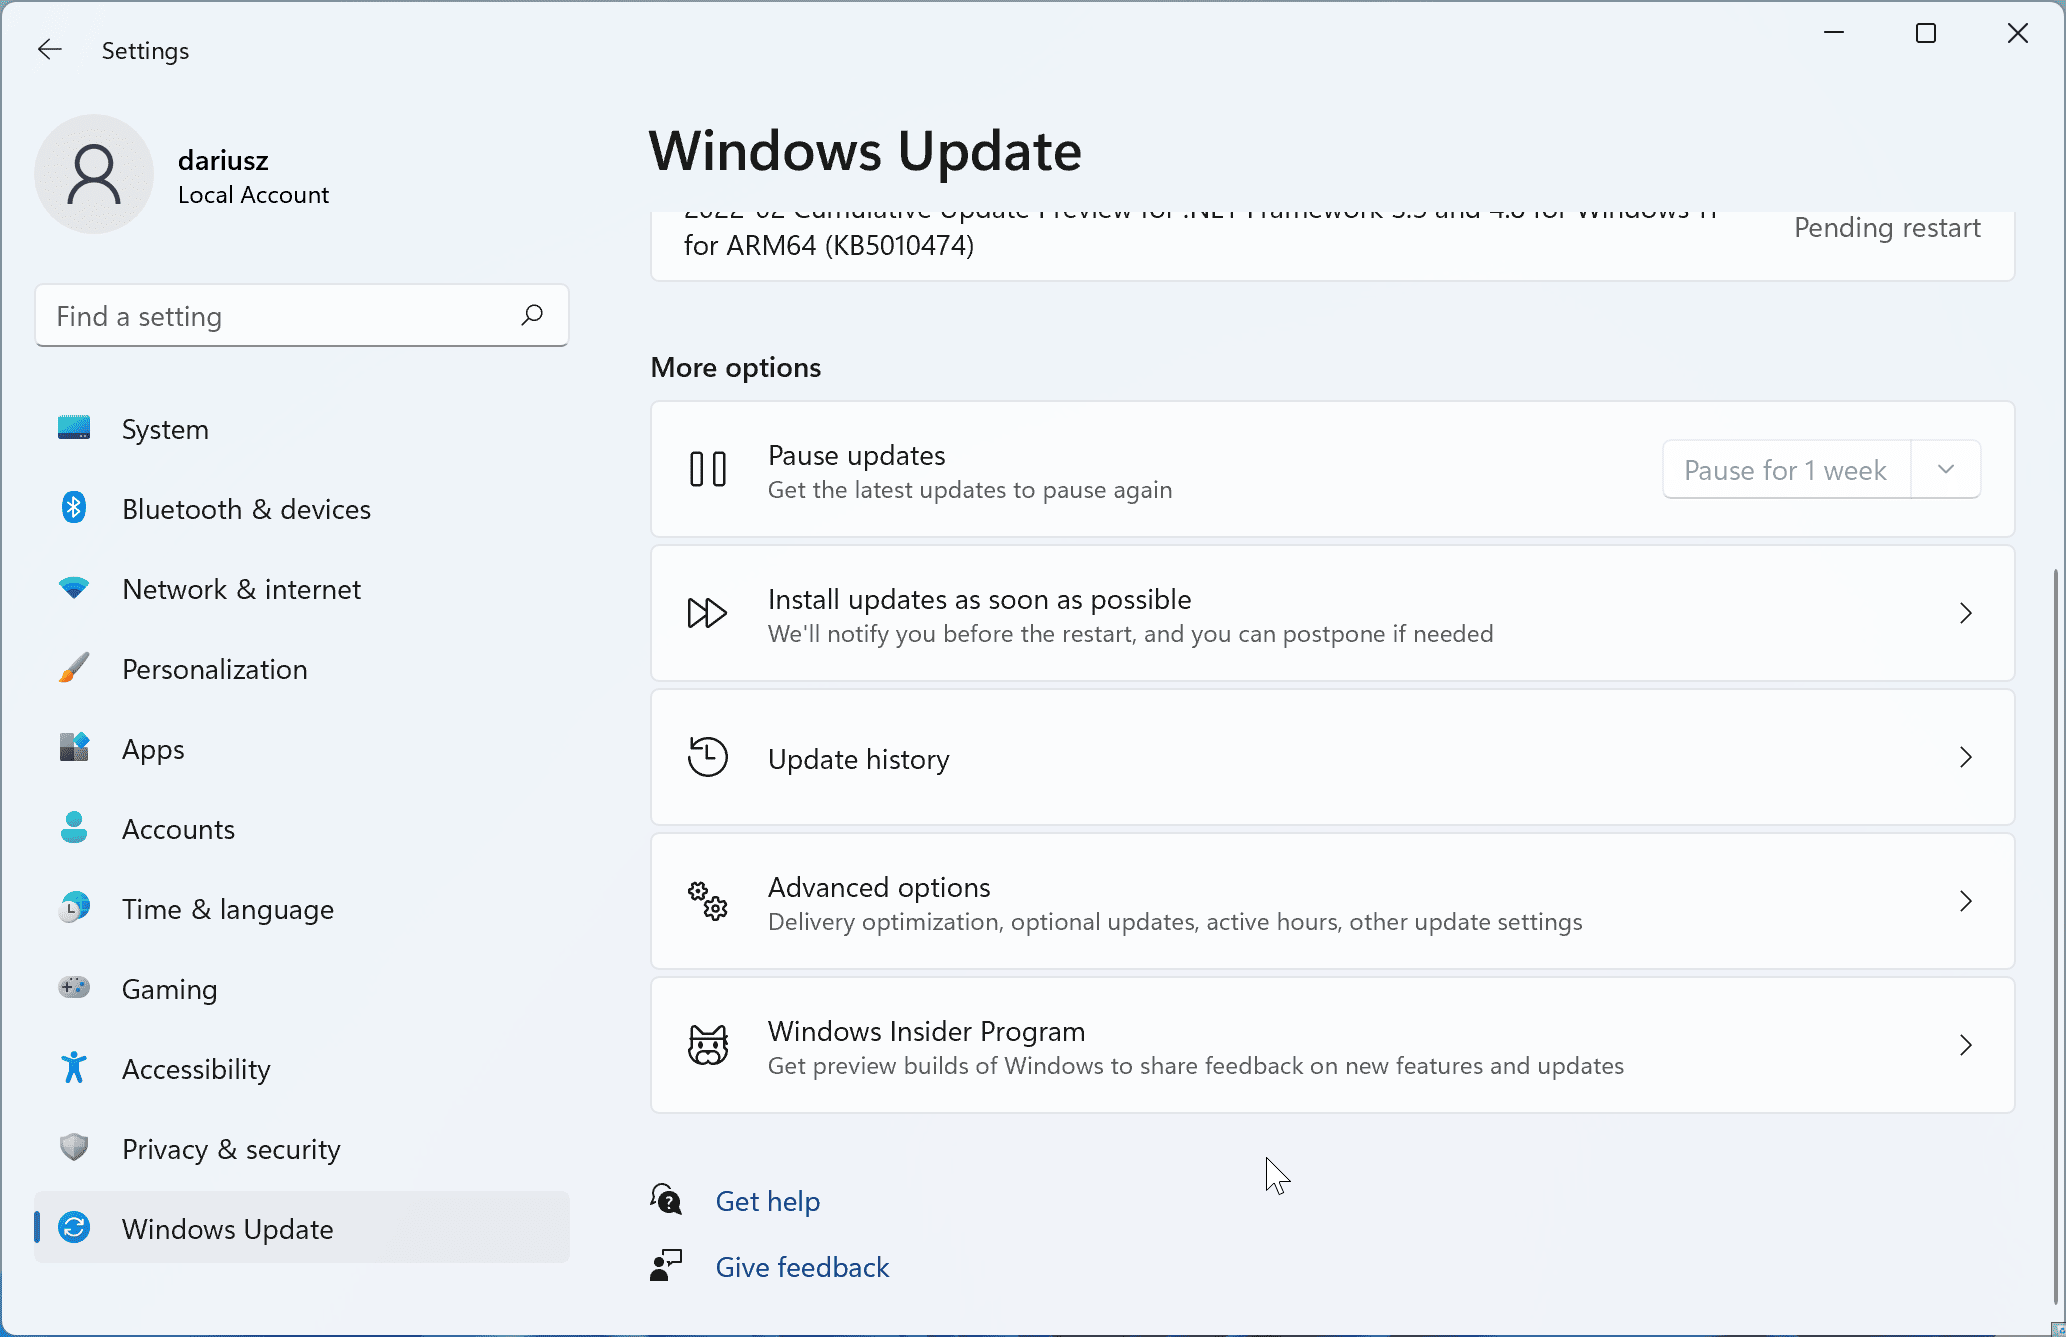This screenshot has width=2066, height=1337.
Task: Click the Pause updates title text
Action: 856,455
